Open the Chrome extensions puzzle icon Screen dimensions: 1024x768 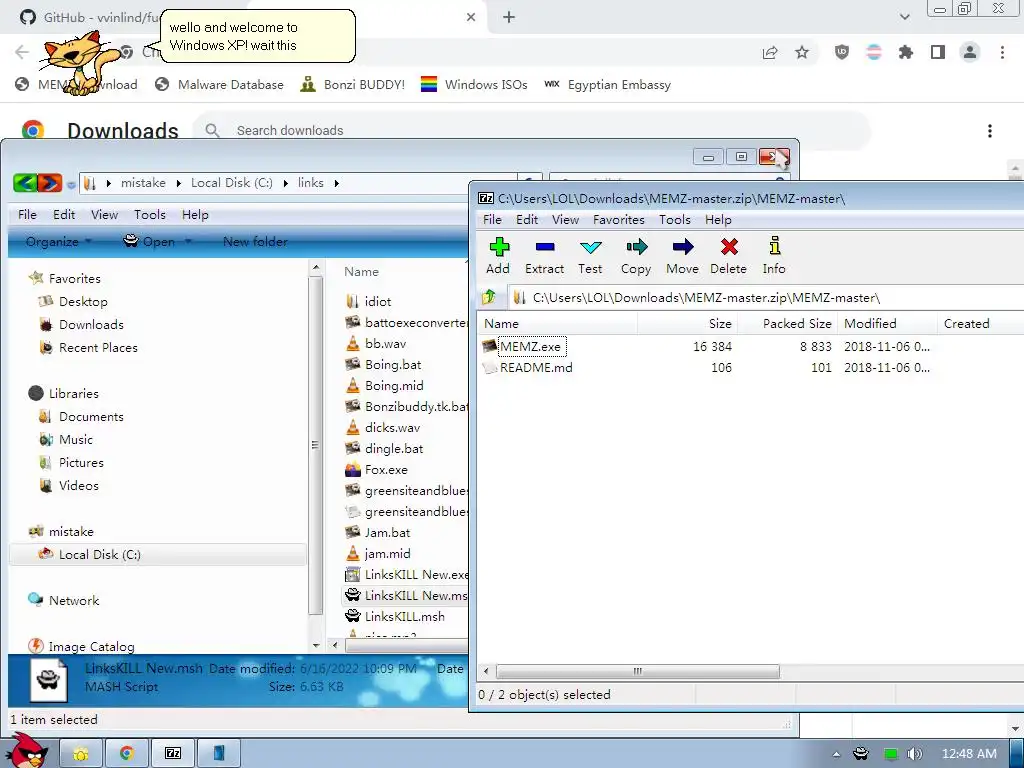click(x=906, y=52)
